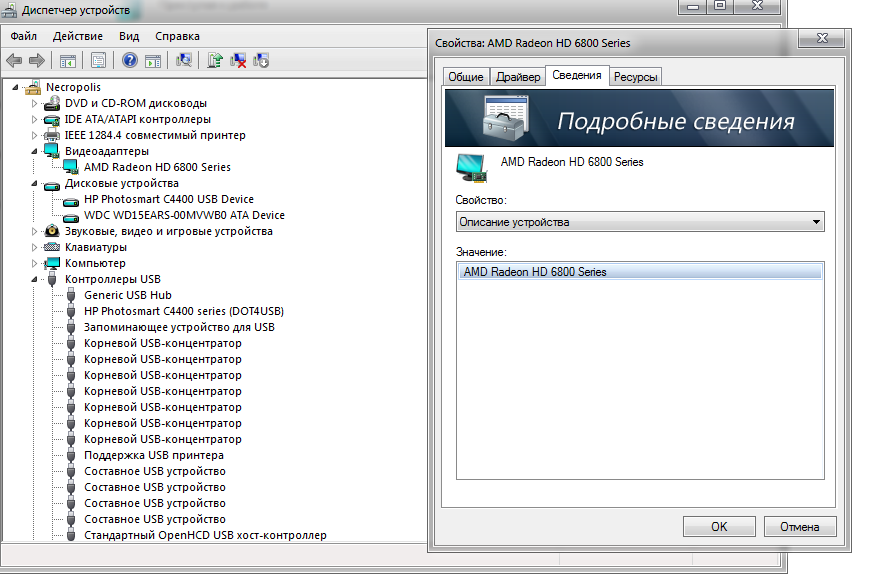Switch to the Общие tab
This screenshot has width=880, height=584.
point(466,77)
